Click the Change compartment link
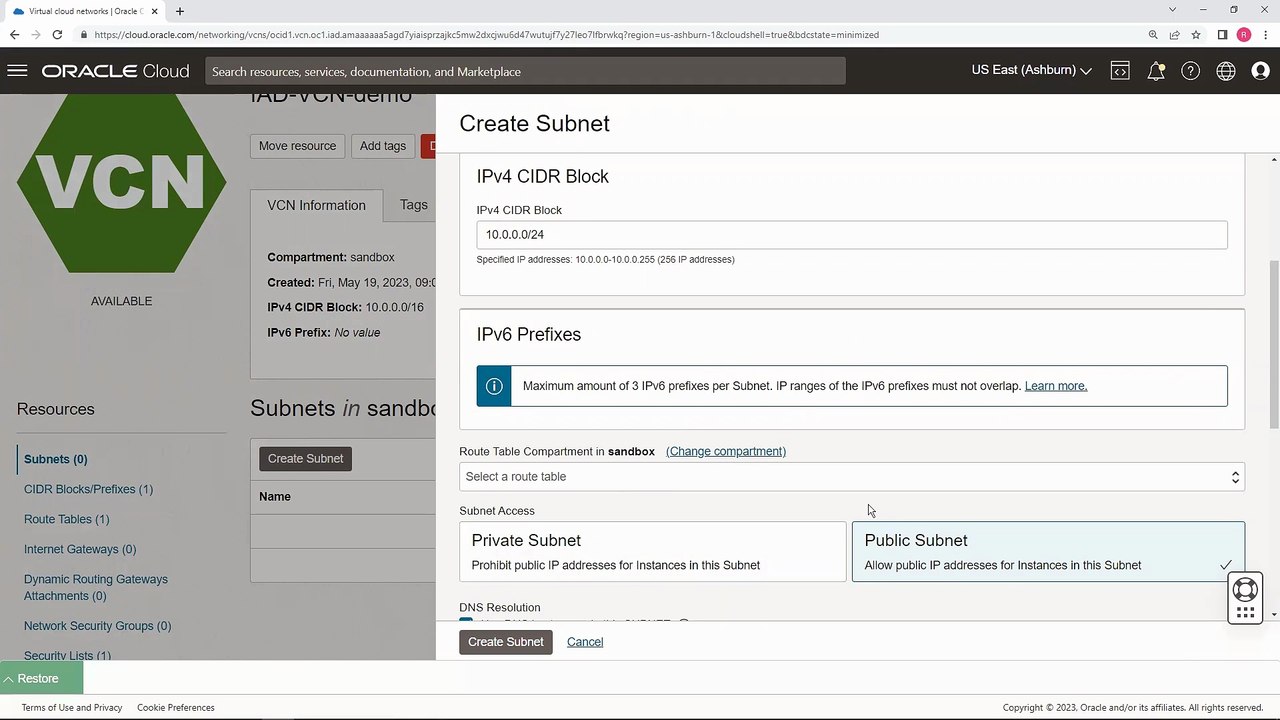This screenshot has height=720, width=1280. click(726, 451)
